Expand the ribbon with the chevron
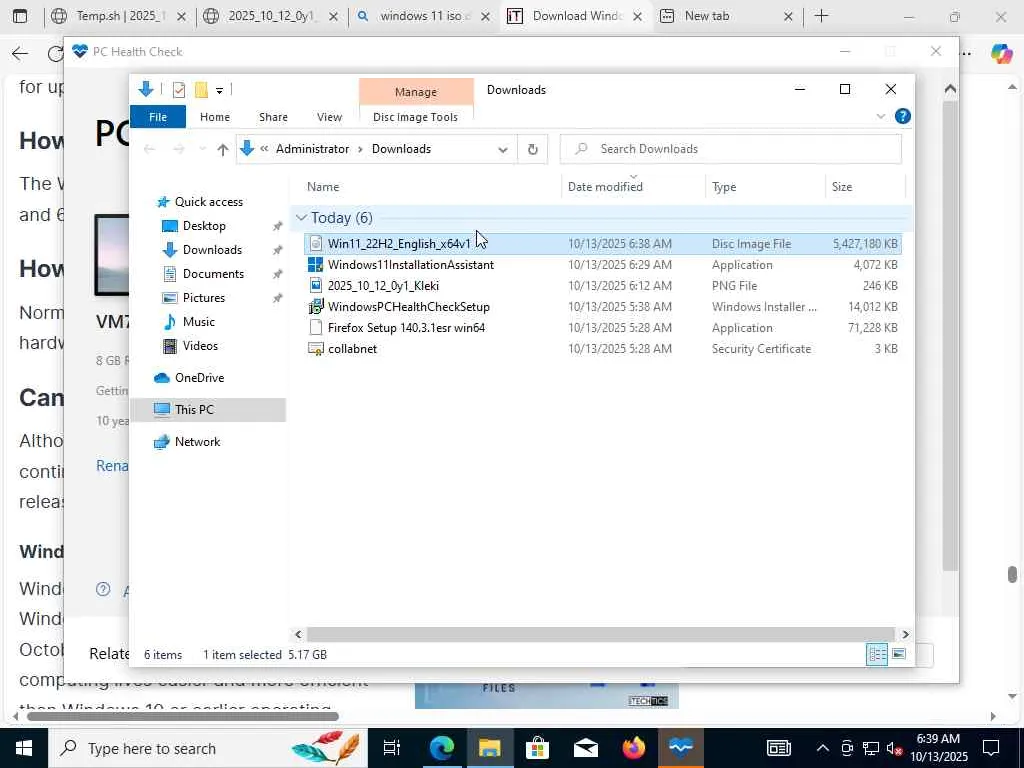1024x768 pixels. (880, 116)
